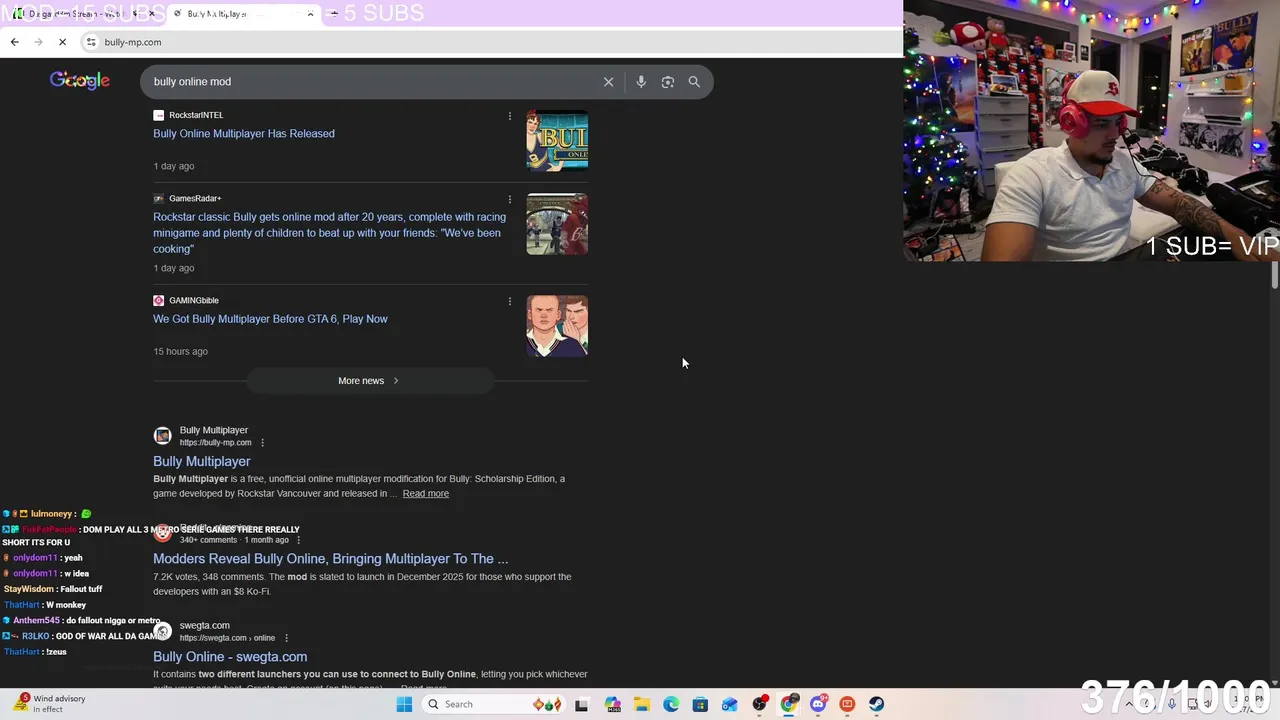
Task: Open the Wind advisory weather widget
Action: click(50, 704)
